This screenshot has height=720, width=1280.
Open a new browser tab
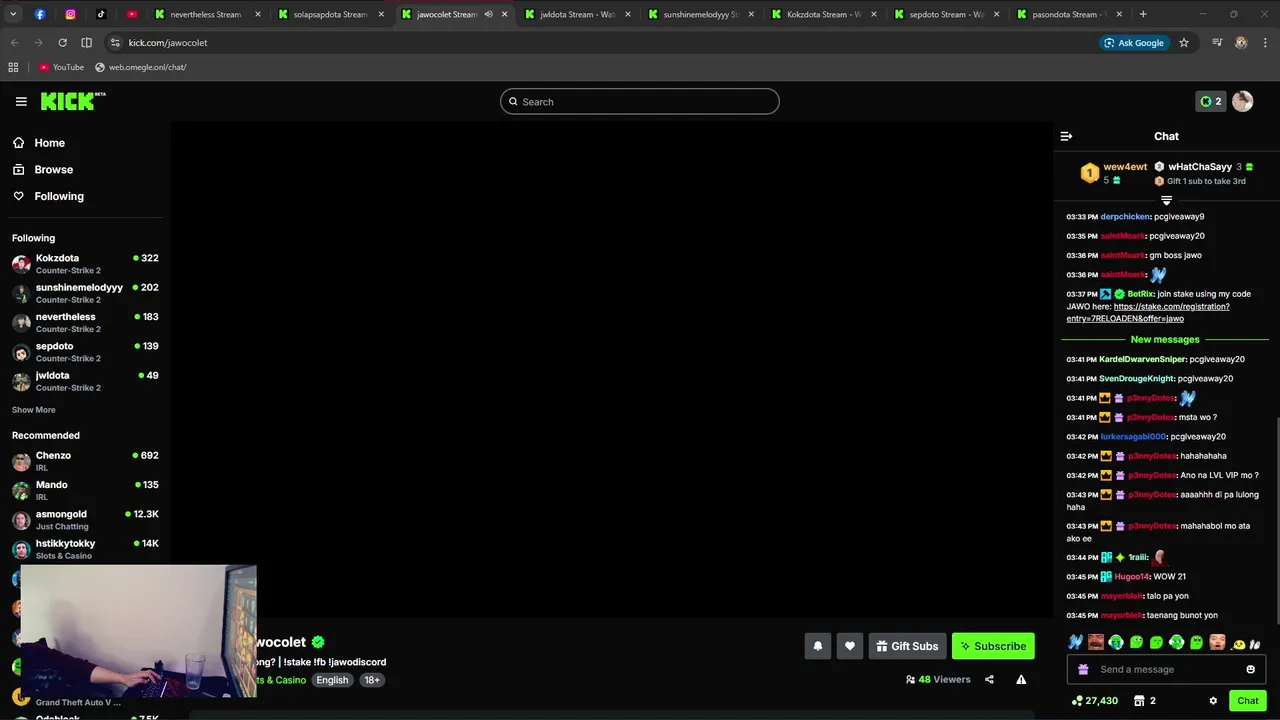1143,14
